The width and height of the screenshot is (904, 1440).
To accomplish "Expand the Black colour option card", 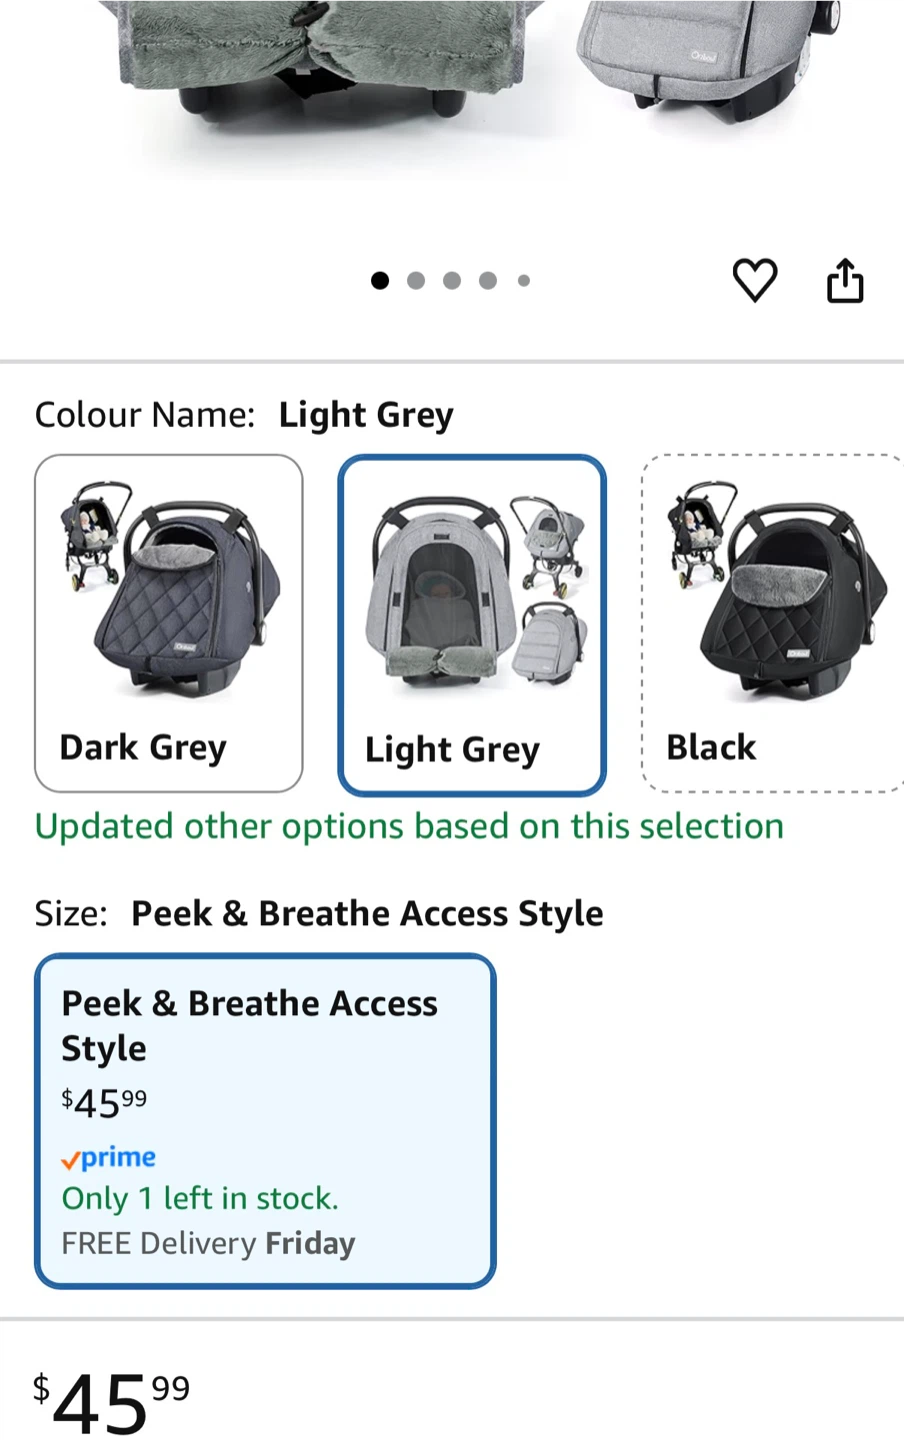I will [x=770, y=622].
